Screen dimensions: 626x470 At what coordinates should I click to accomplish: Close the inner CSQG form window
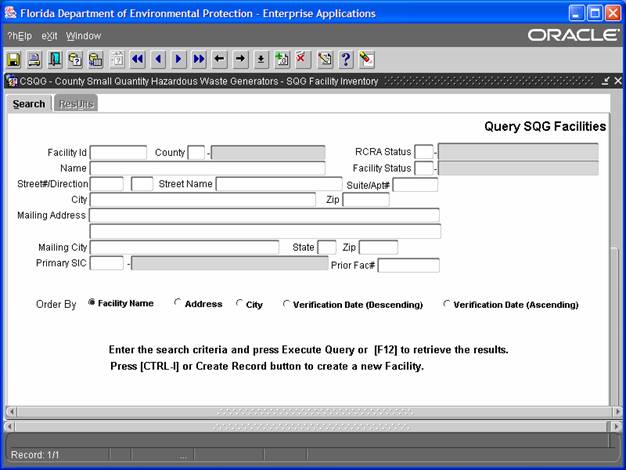coord(618,81)
